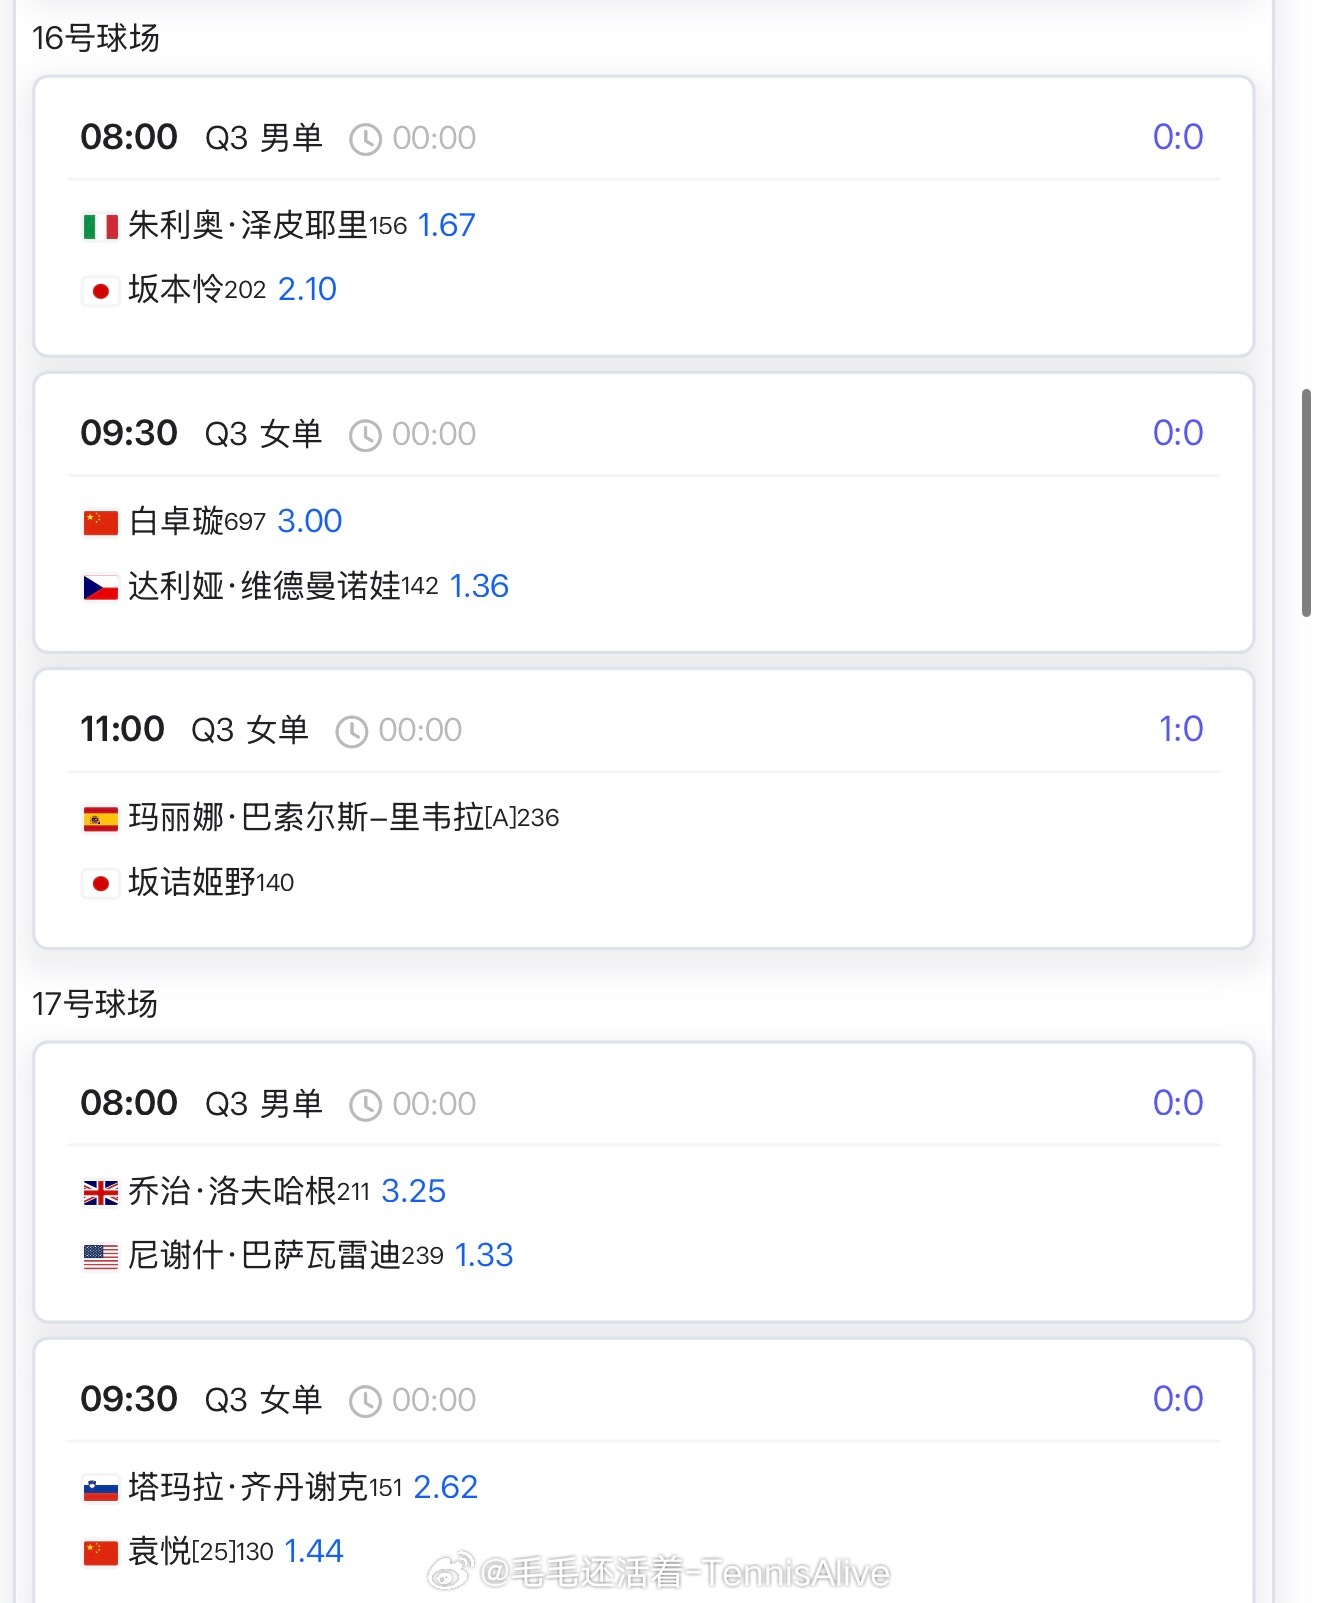Click the UK flag beside 乔治·洛夫哈根
Viewport: 1320px width, 1603px height.
(100, 1192)
